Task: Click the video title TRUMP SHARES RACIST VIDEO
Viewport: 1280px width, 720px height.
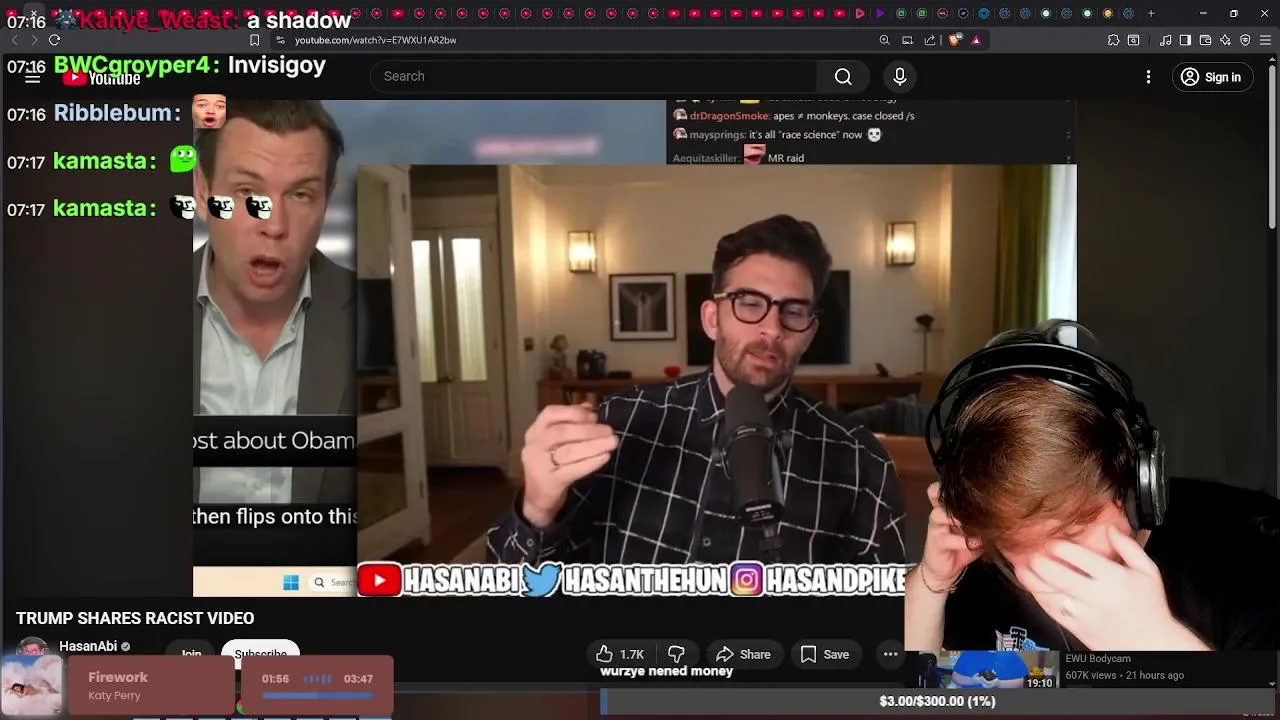Action: pos(135,618)
